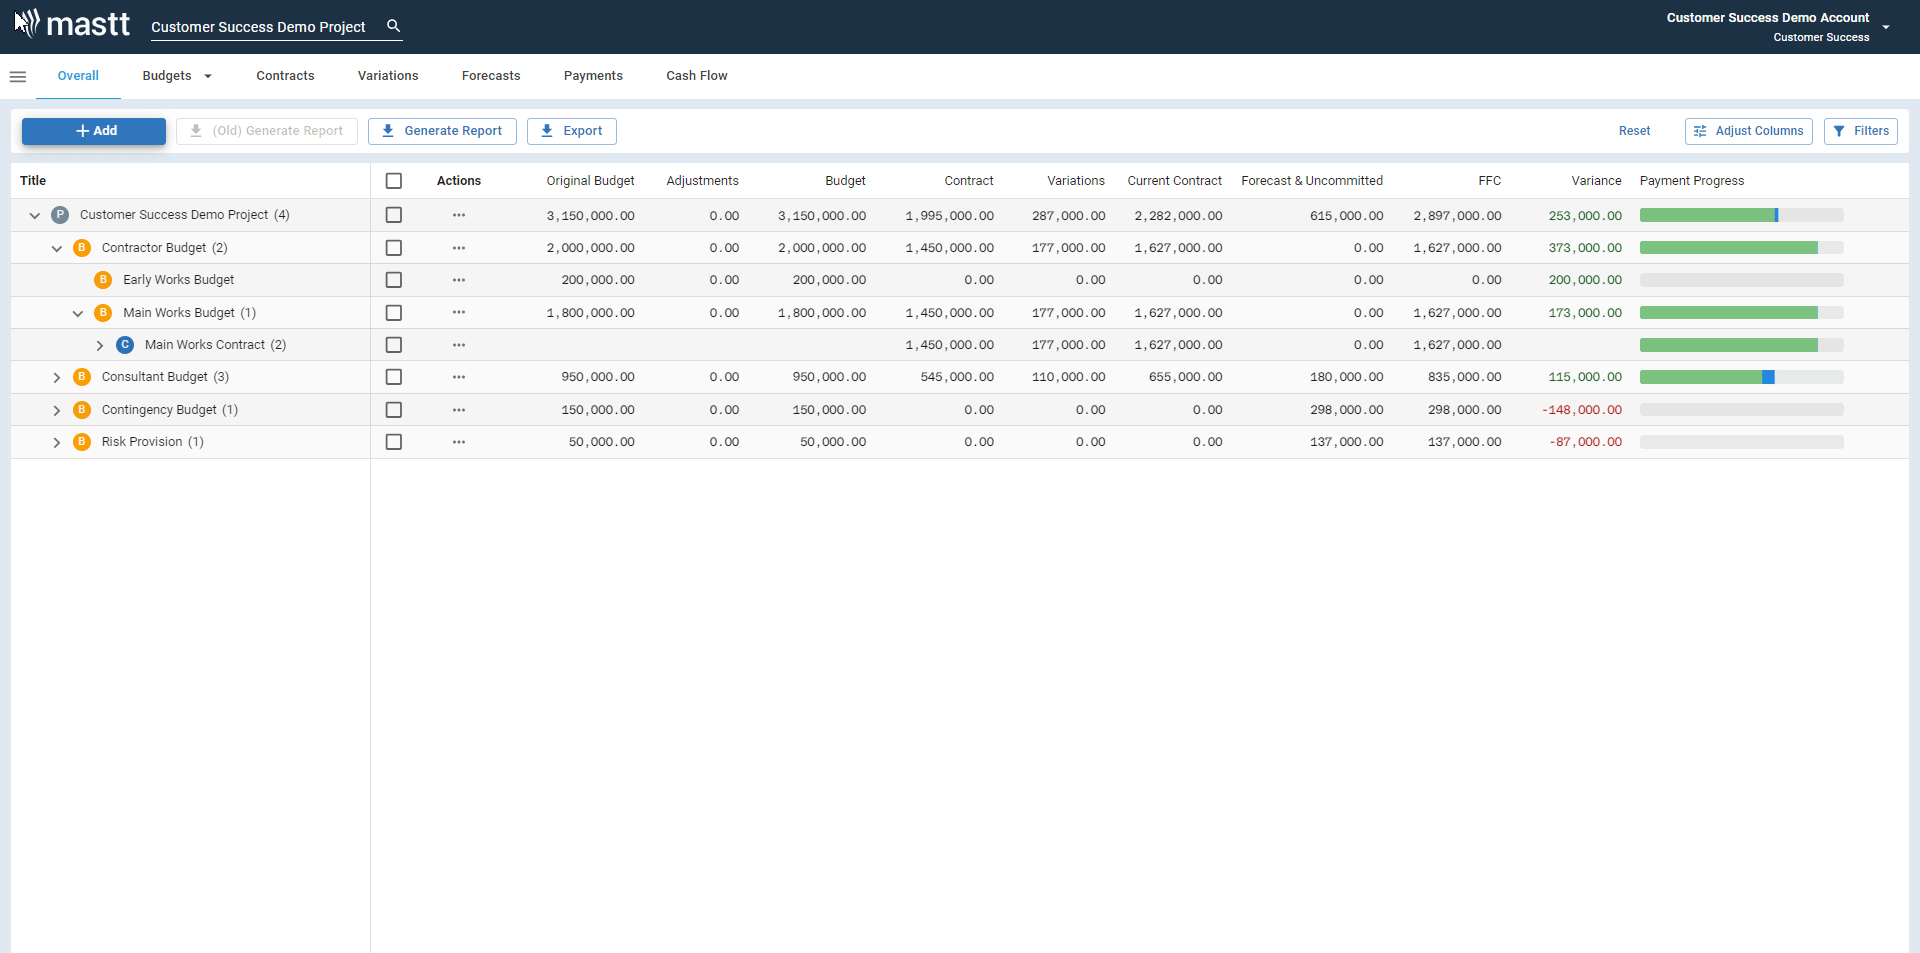
Task: Click the Contractor Budget payment progress bar
Action: point(1741,248)
